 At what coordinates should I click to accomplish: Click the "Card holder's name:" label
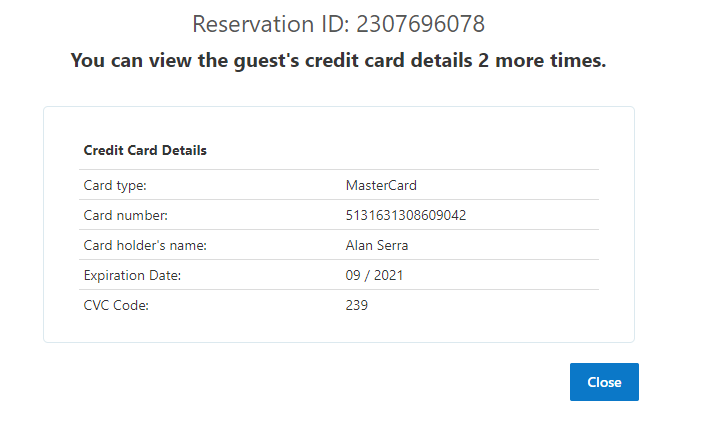click(x=144, y=245)
